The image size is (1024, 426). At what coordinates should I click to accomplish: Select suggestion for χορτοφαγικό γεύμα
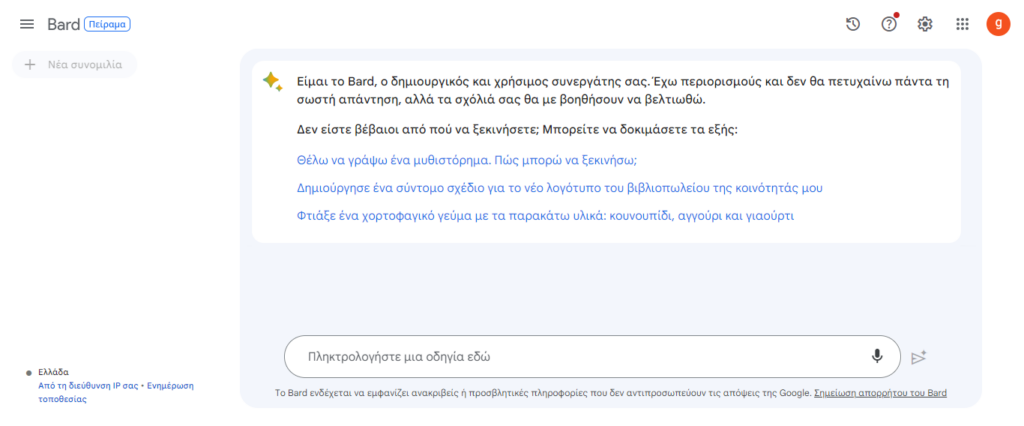coord(545,216)
